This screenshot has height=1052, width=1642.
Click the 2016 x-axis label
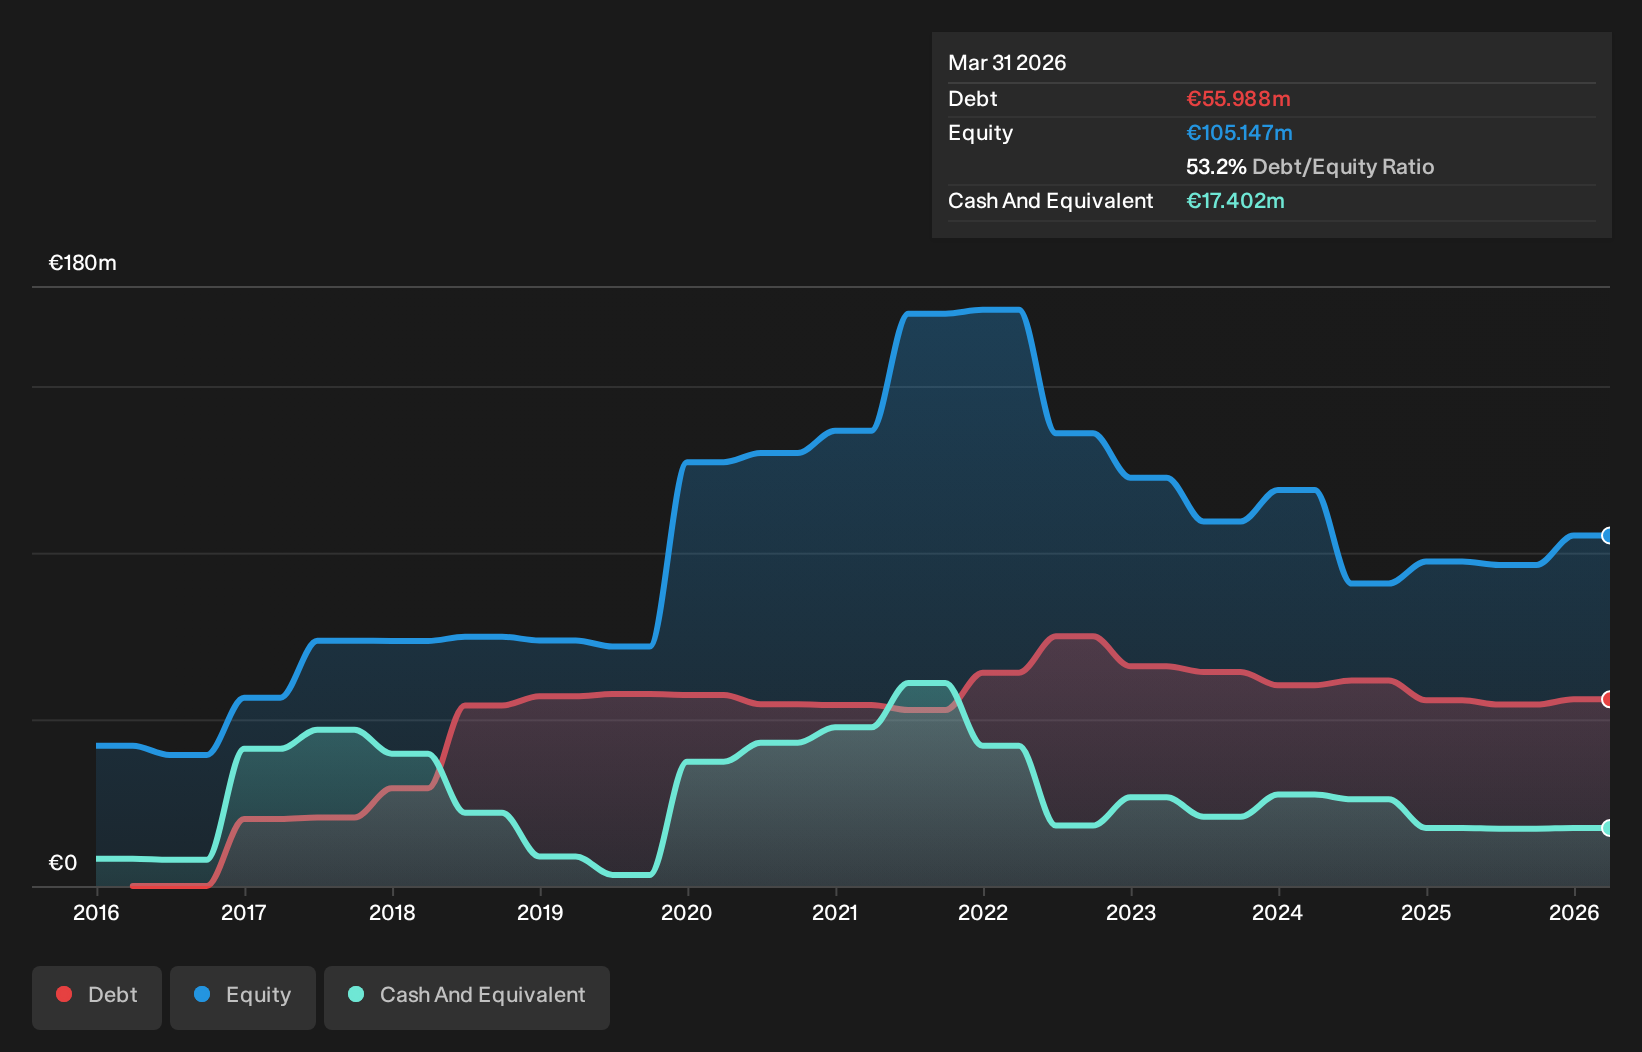click(x=96, y=912)
